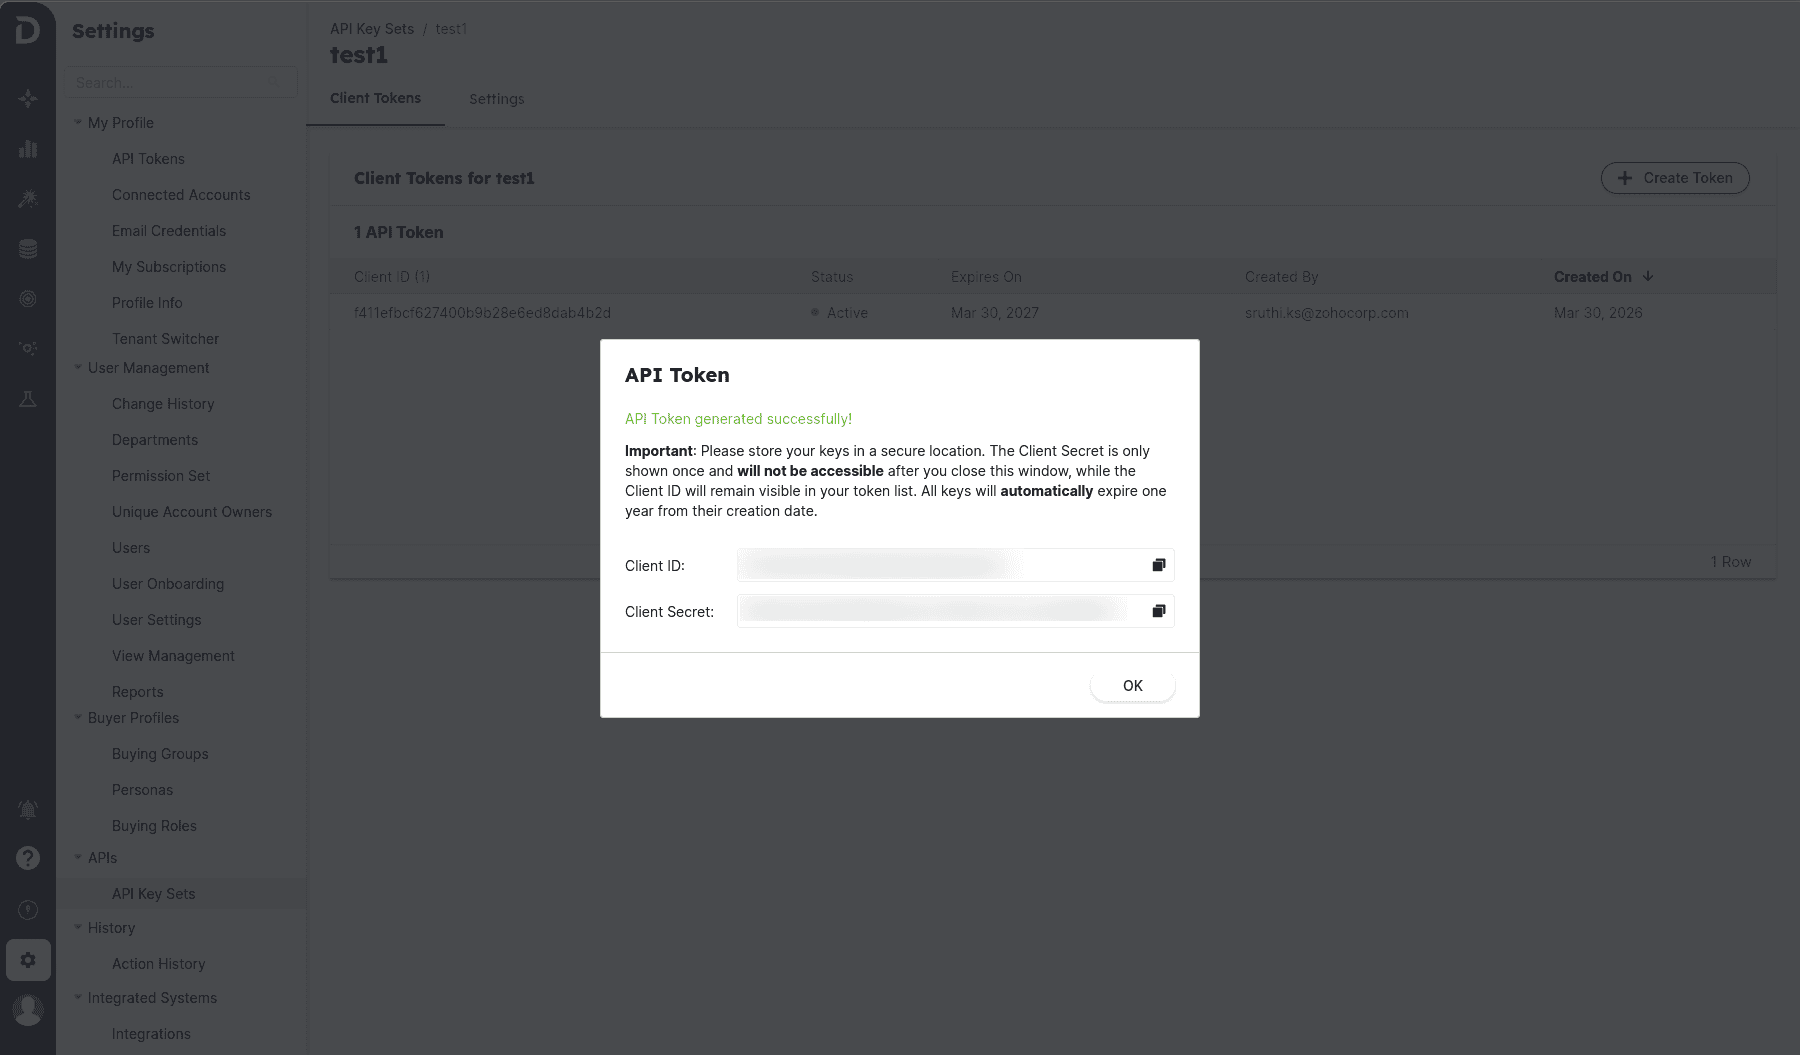Open the help question mark icon
The height and width of the screenshot is (1055, 1800).
pyautogui.click(x=28, y=858)
